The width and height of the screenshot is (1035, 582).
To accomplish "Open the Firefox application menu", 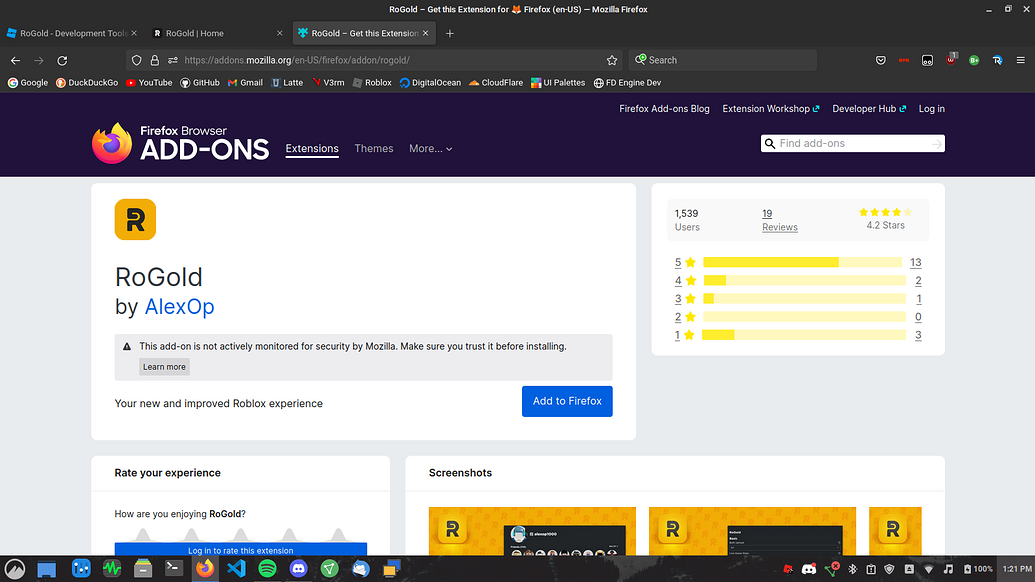I will [x=1021, y=60].
